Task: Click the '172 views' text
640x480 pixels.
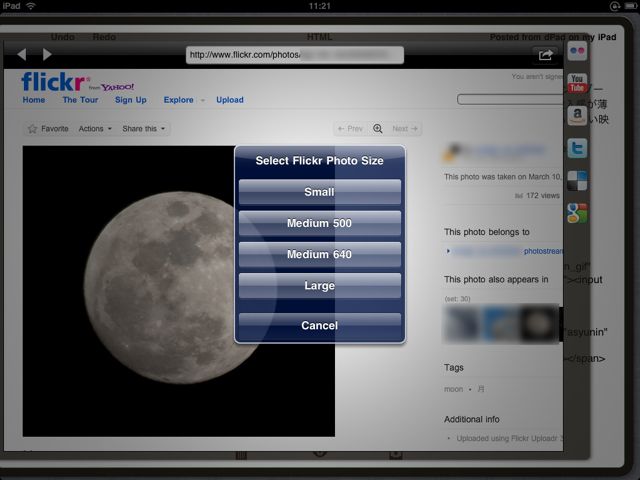Action: click(x=542, y=196)
